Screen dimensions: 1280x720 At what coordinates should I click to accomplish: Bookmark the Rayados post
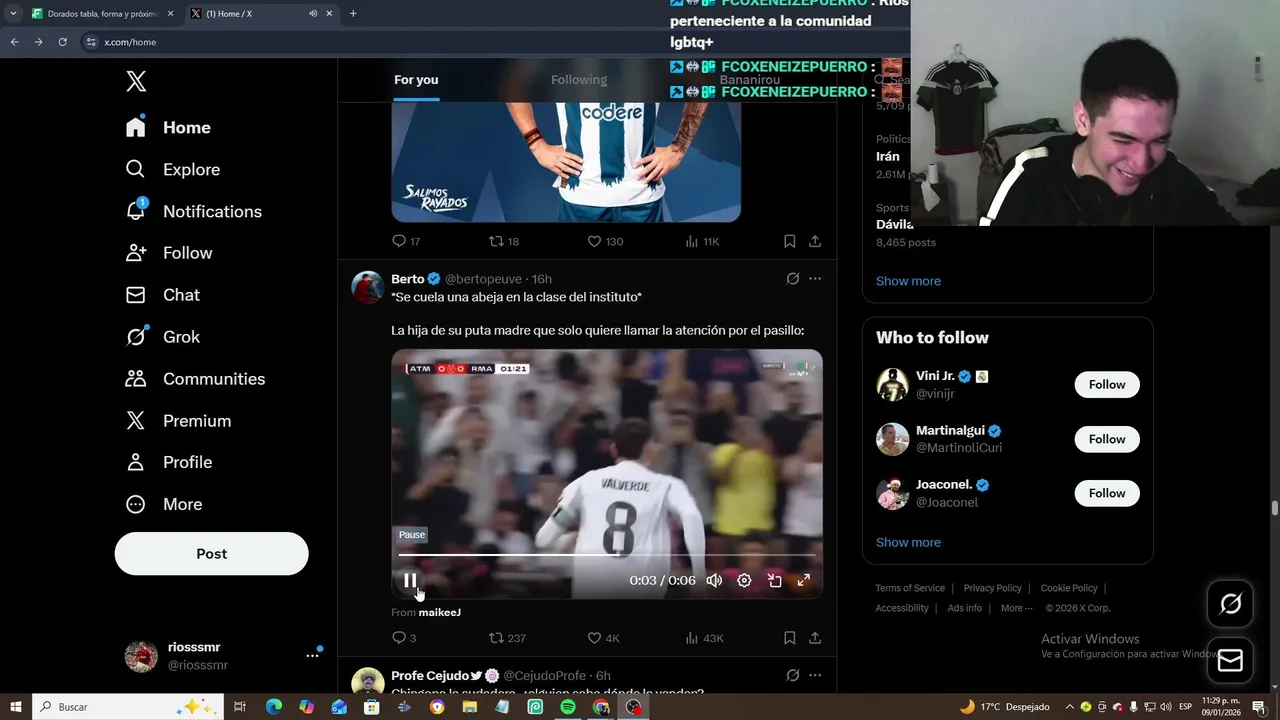(x=789, y=241)
